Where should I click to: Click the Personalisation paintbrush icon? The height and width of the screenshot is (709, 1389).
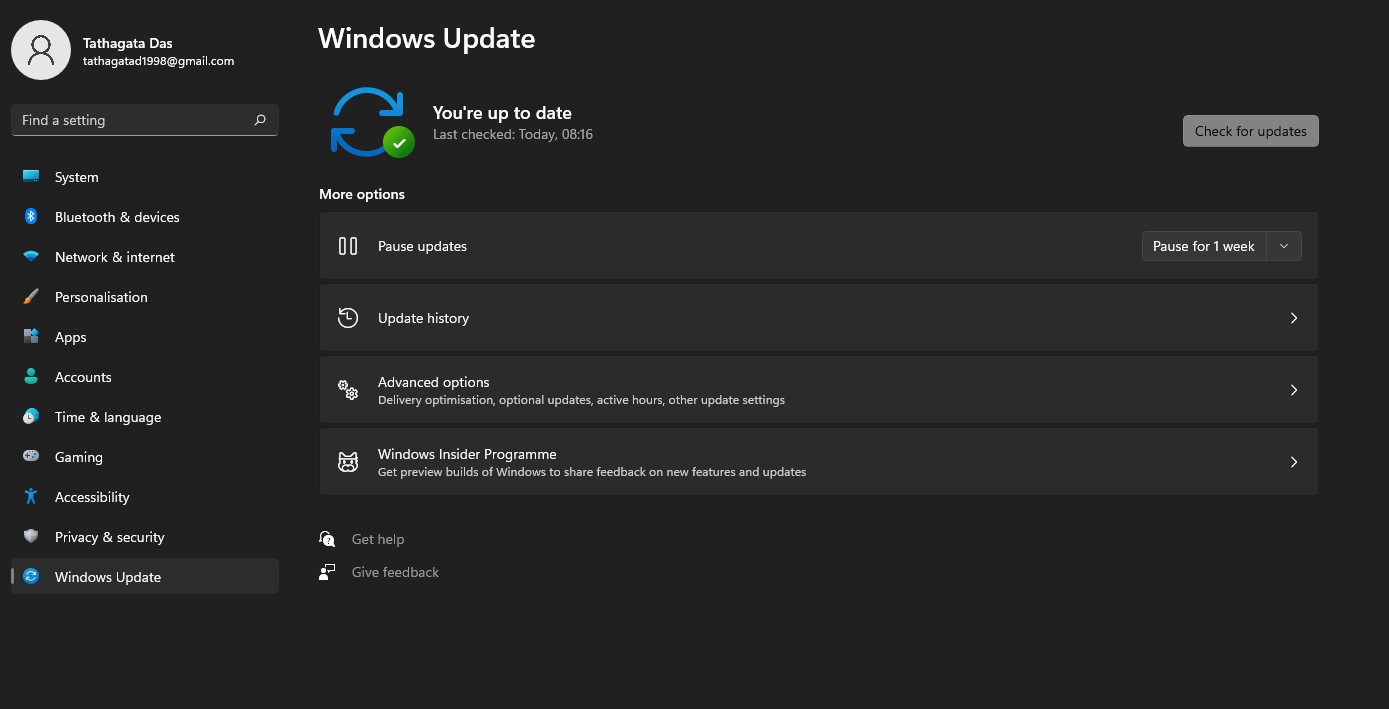[x=31, y=297]
